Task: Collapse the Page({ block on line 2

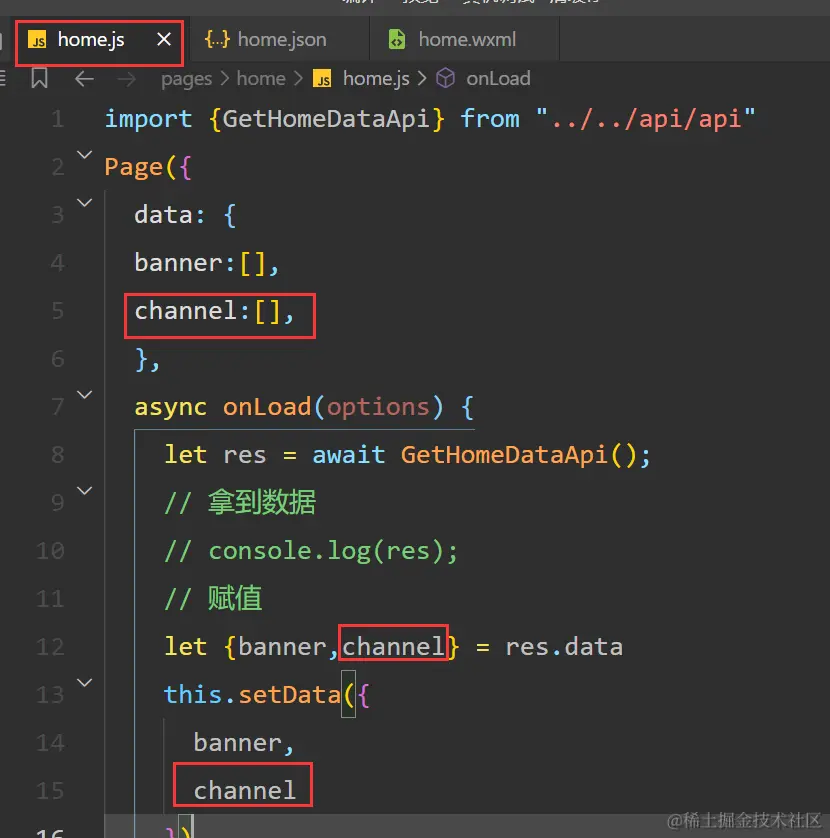Action: coord(84,155)
